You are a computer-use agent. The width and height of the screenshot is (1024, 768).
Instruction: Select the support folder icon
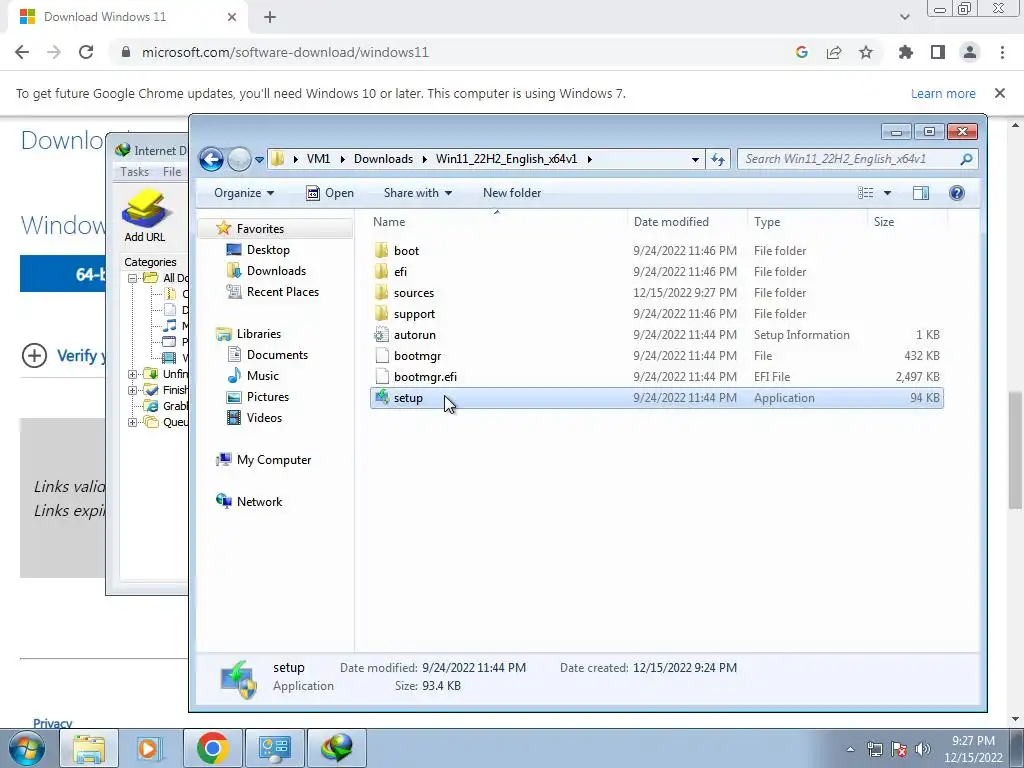point(381,313)
